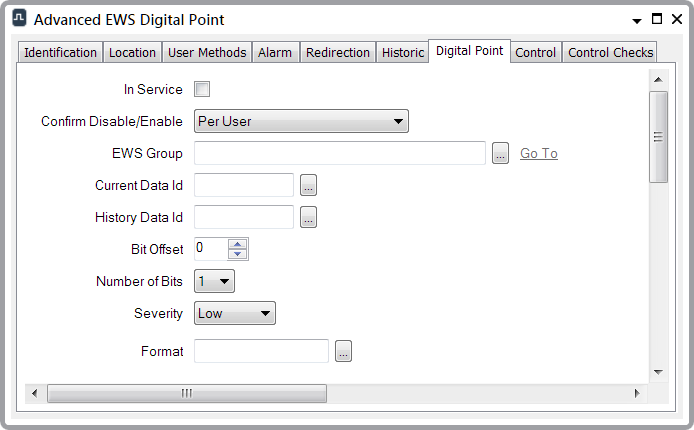Expand the Number of Bits dropdown
This screenshot has height=430, width=694.
(214, 281)
